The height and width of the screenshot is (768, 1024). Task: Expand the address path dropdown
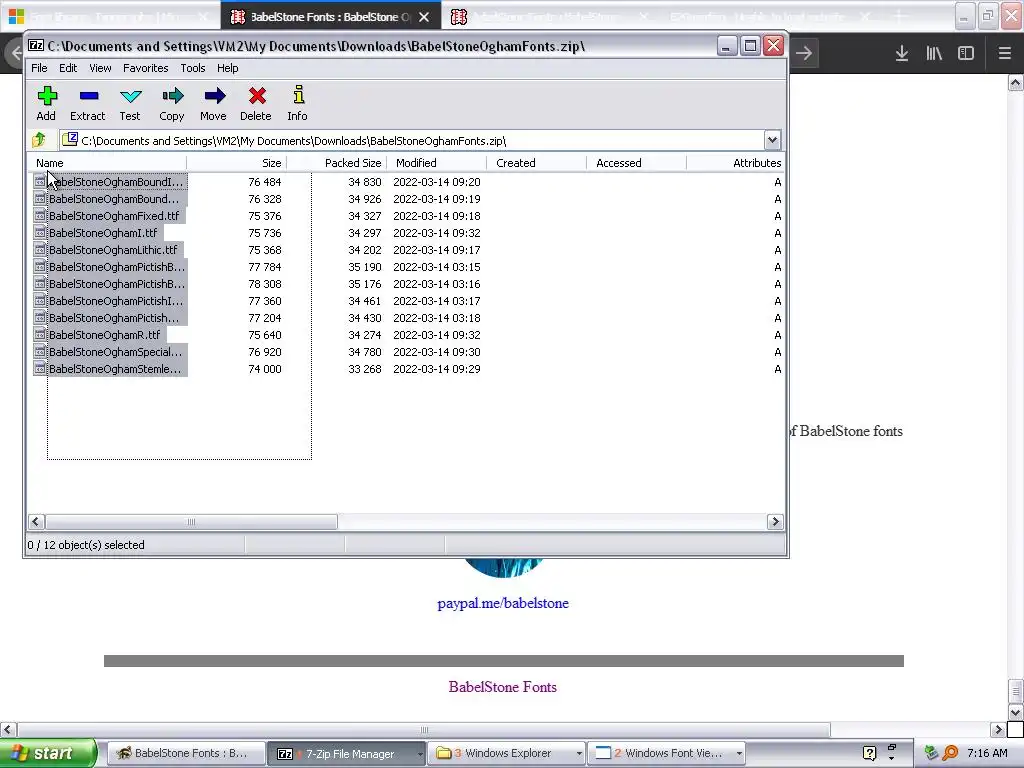click(x=772, y=140)
